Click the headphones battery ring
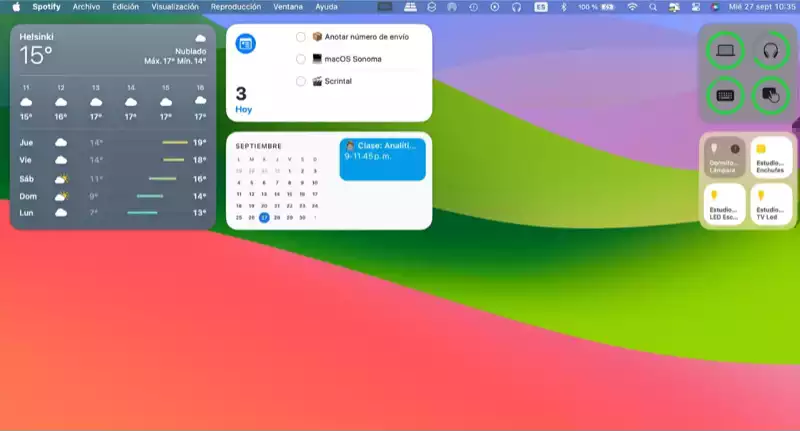This screenshot has height=431, width=800. pos(770,50)
